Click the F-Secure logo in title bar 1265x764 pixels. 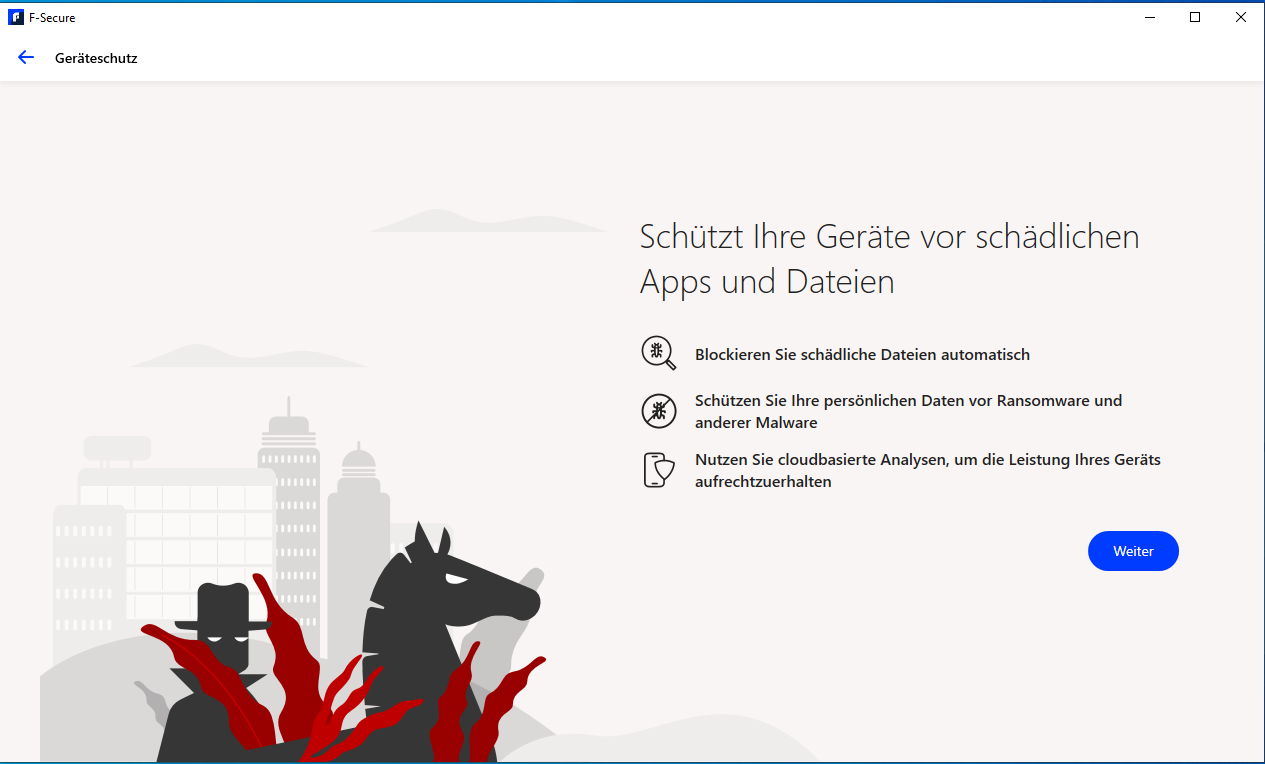click(15, 17)
